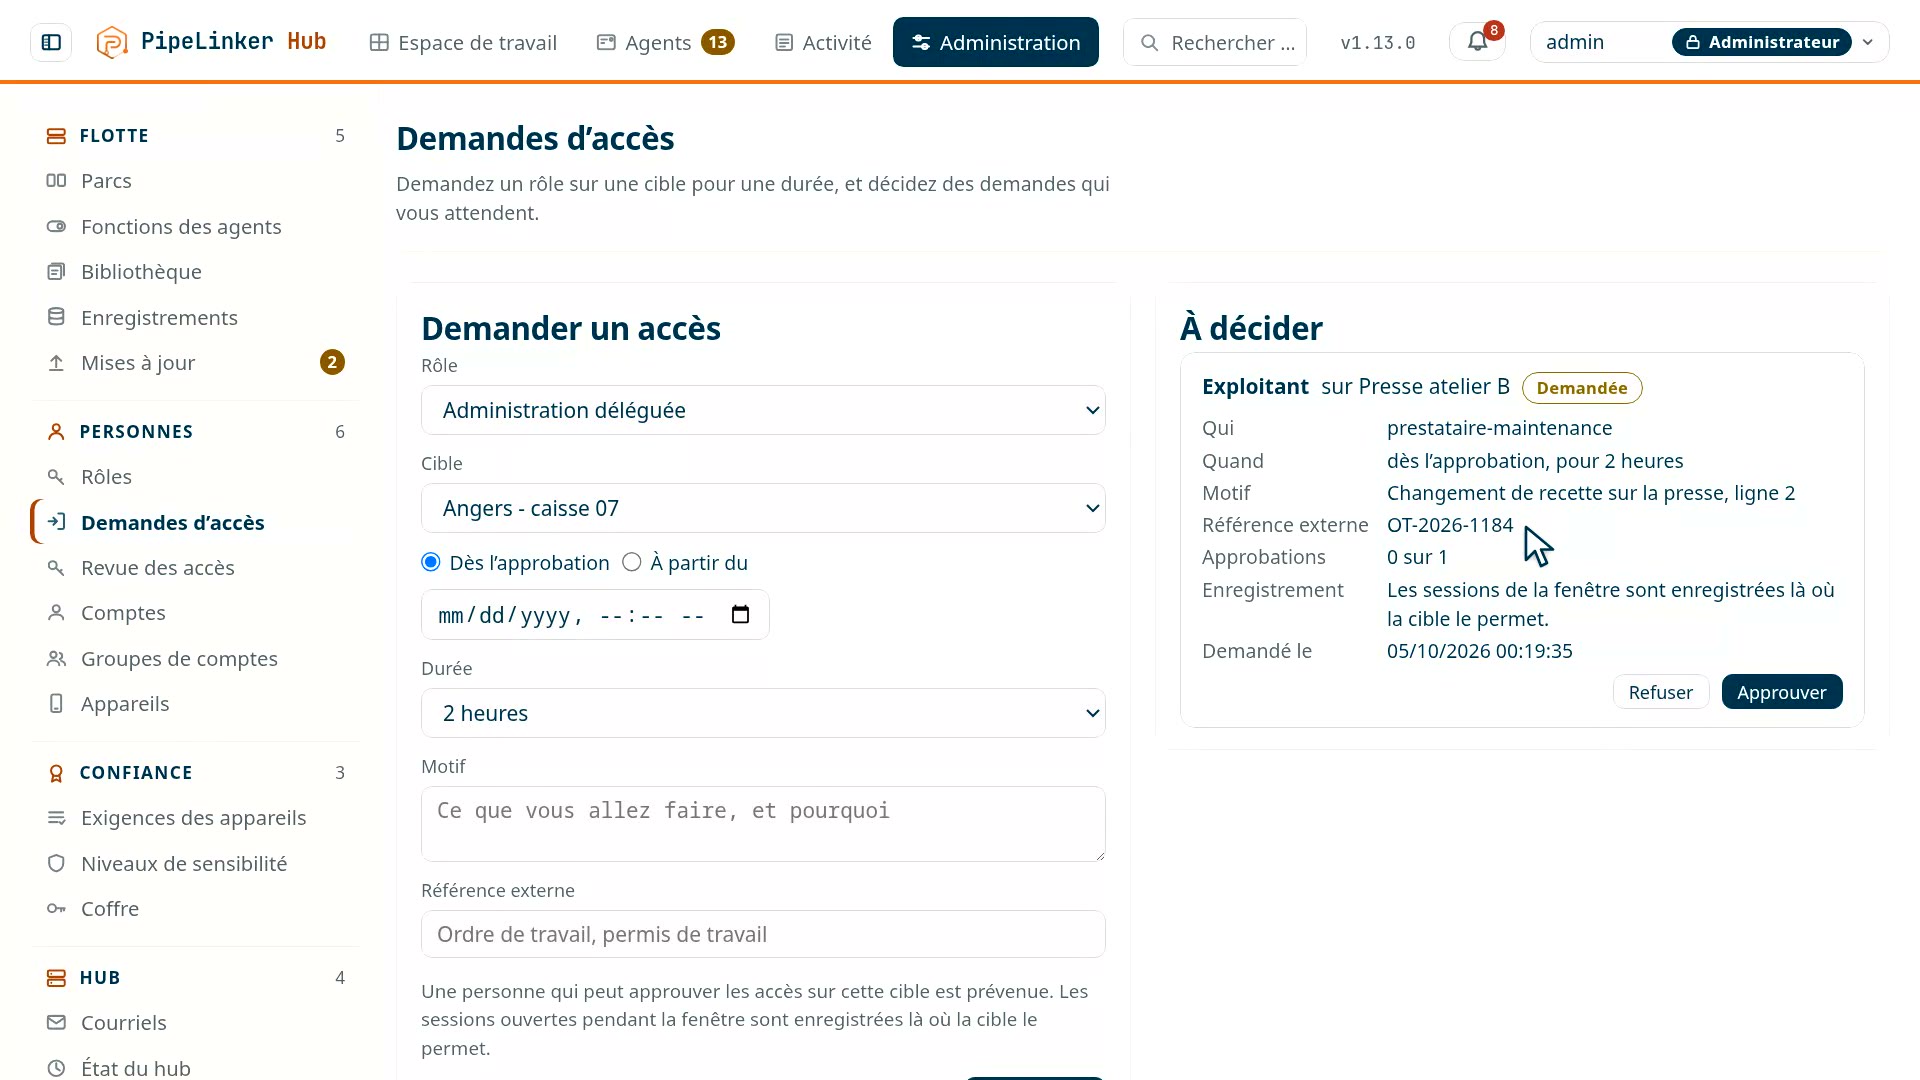This screenshot has width=1920, height=1080.
Task: Click the Enregistrements database icon
Action: coord(56,317)
